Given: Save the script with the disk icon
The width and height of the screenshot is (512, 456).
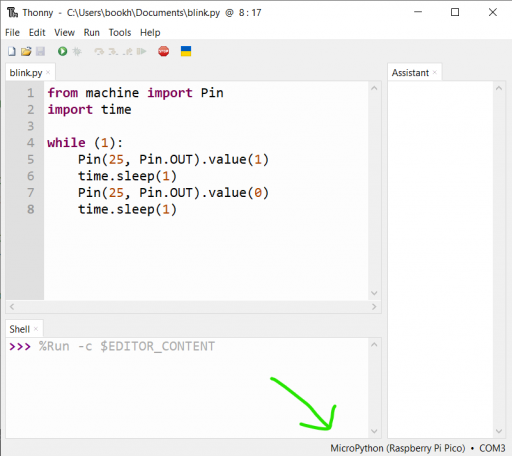Looking at the screenshot, I should (x=40, y=51).
